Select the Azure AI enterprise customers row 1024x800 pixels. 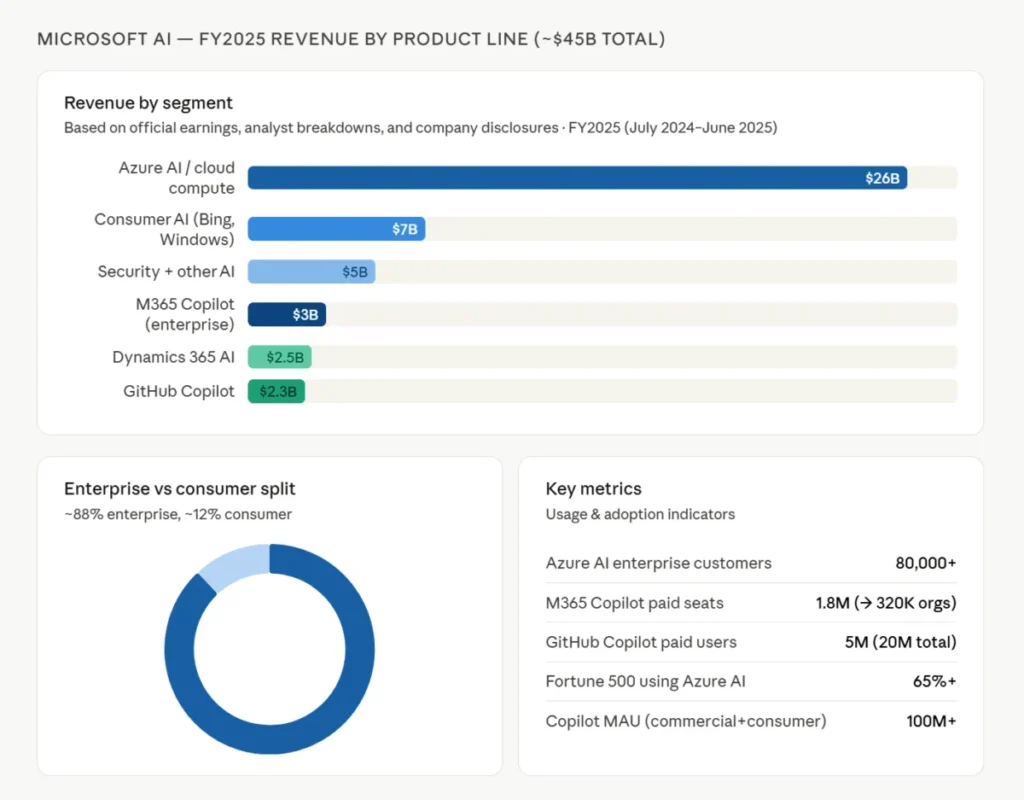click(751, 563)
